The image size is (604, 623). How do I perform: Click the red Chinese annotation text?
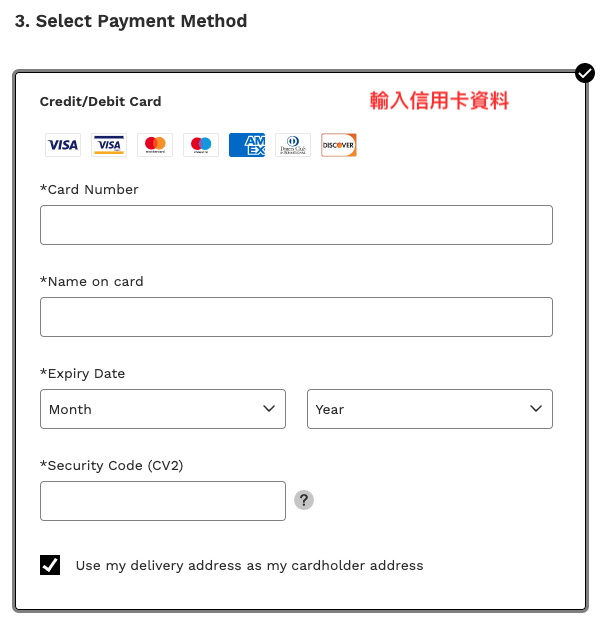(440, 100)
